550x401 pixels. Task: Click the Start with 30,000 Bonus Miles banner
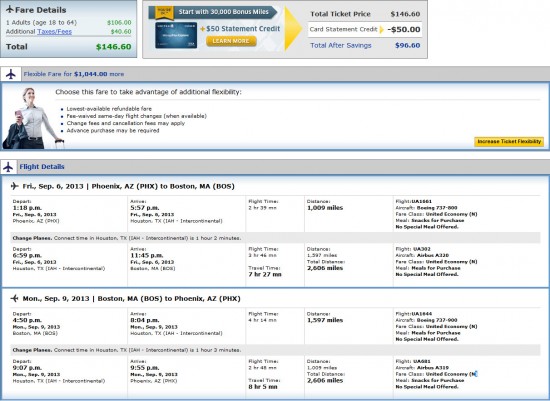click(223, 12)
